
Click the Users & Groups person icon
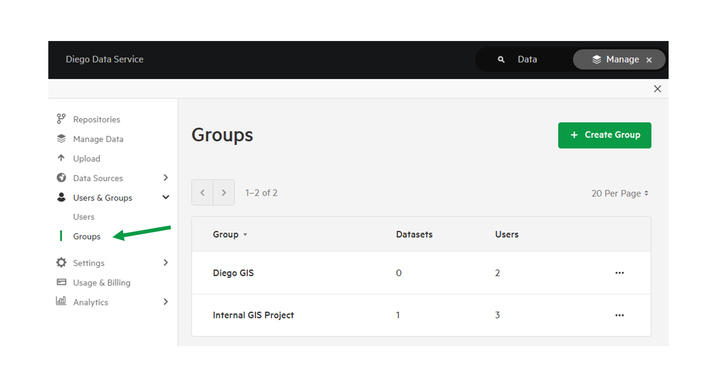pos(61,197)
